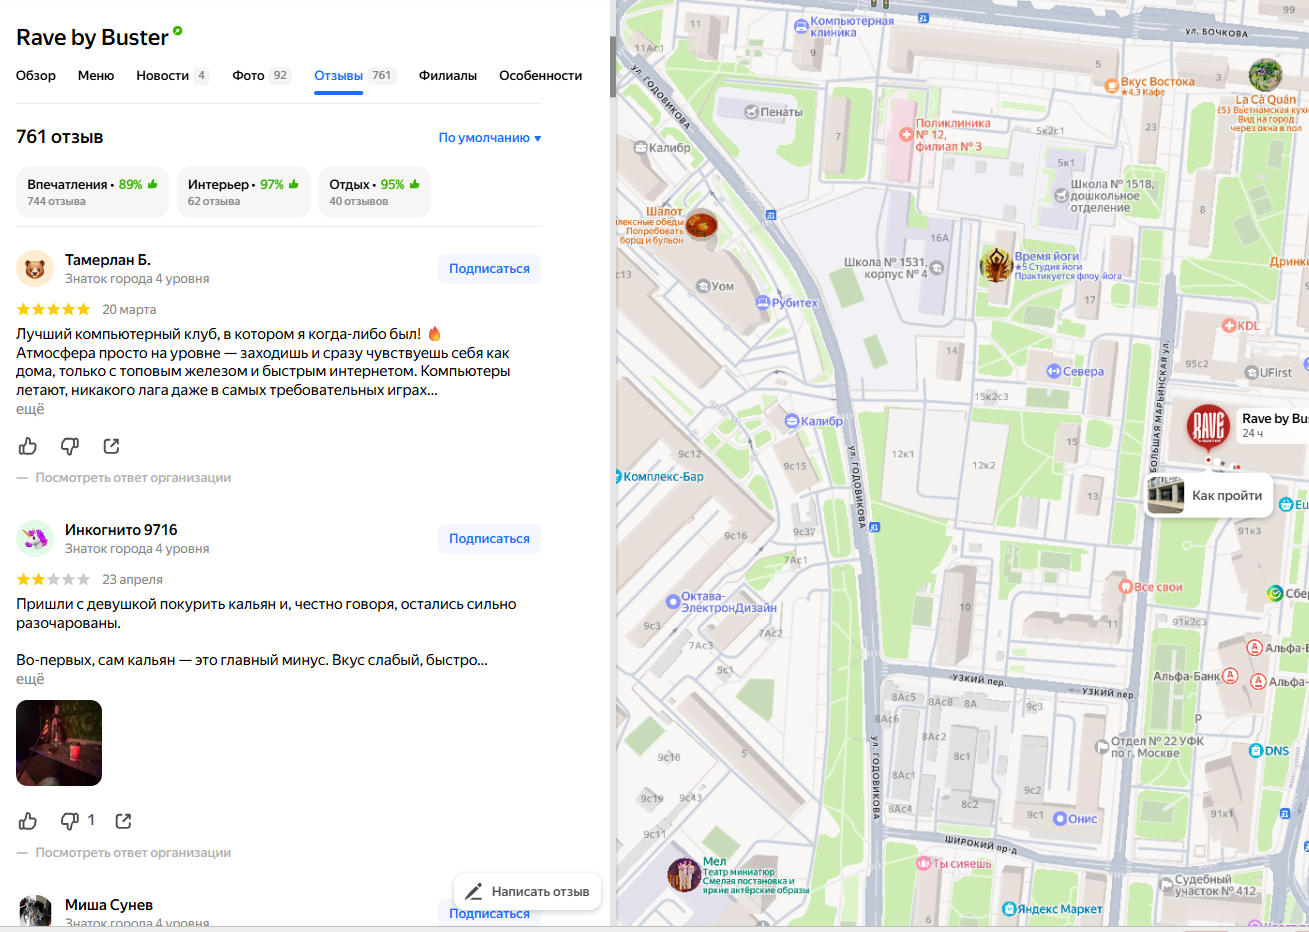Click the DNS store map icon
The width and height of the screenshot is (1309, 932).
click(x=1255, y=750)
